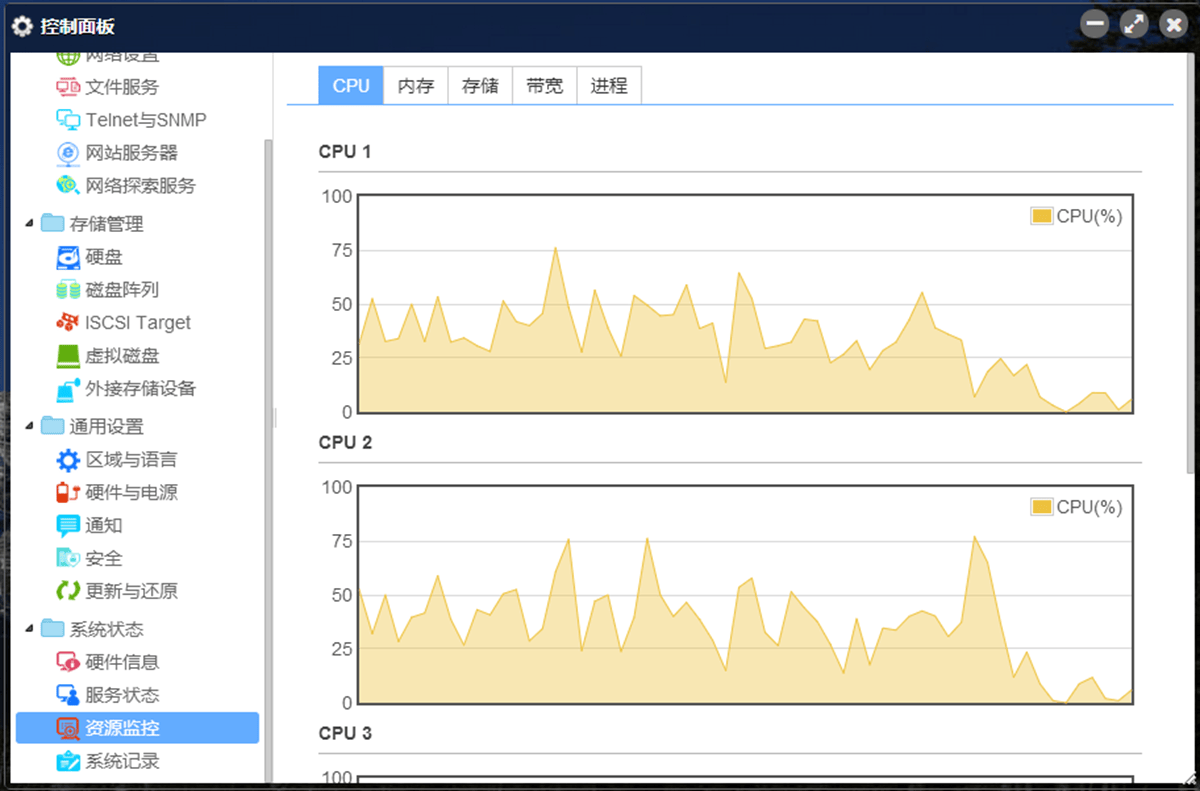Collapse the 系统状态 tree section
The image size is (1200, 791).
(29, 630)
